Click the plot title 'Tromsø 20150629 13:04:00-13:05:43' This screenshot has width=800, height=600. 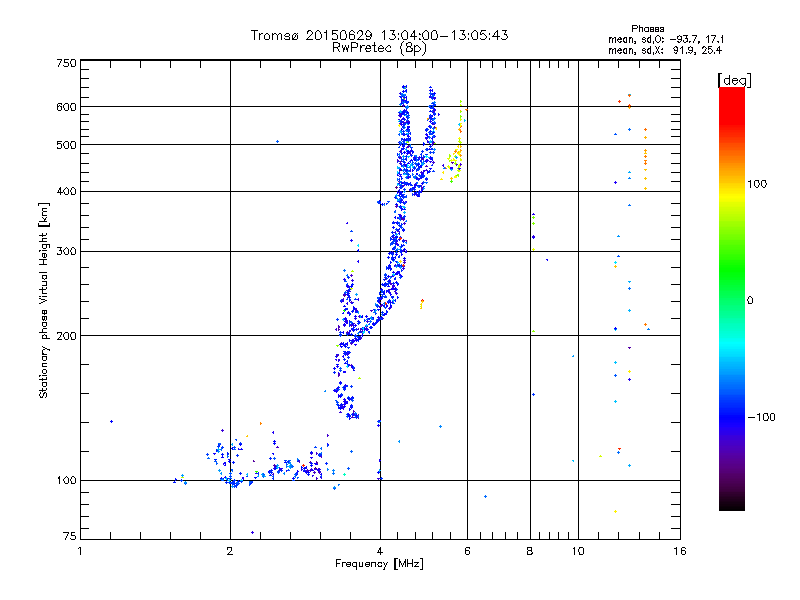pyautogui.click(x=379, y=35)
